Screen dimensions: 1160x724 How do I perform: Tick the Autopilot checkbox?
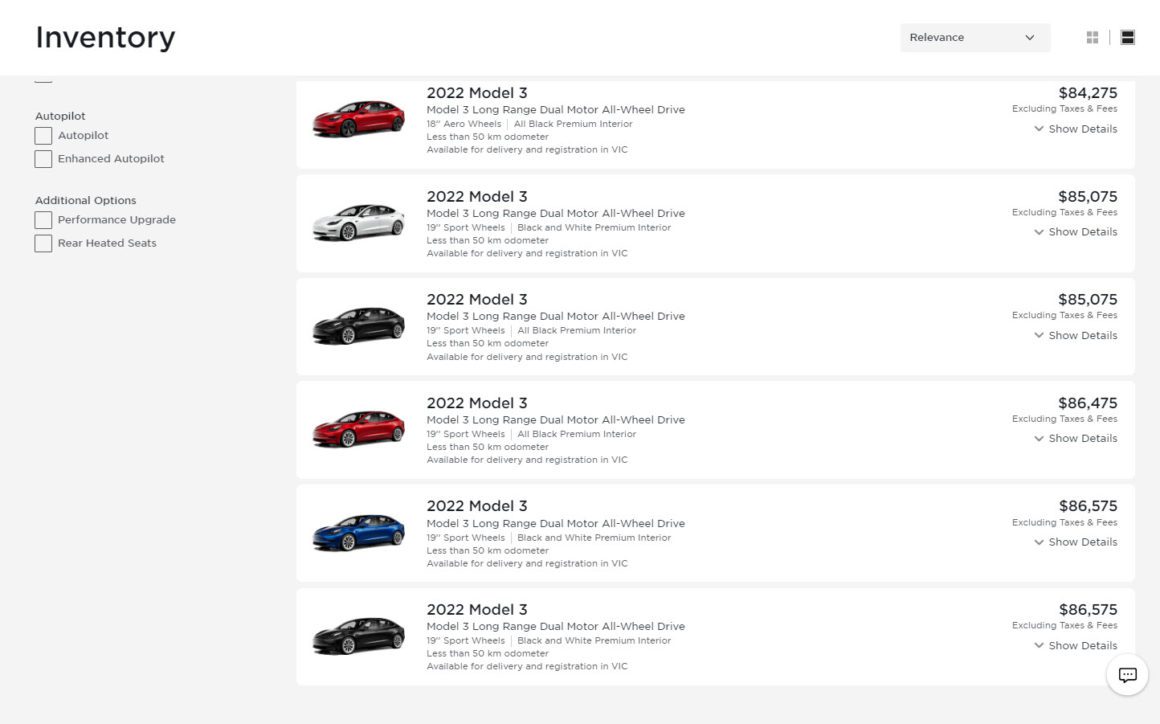coord(44,135)
